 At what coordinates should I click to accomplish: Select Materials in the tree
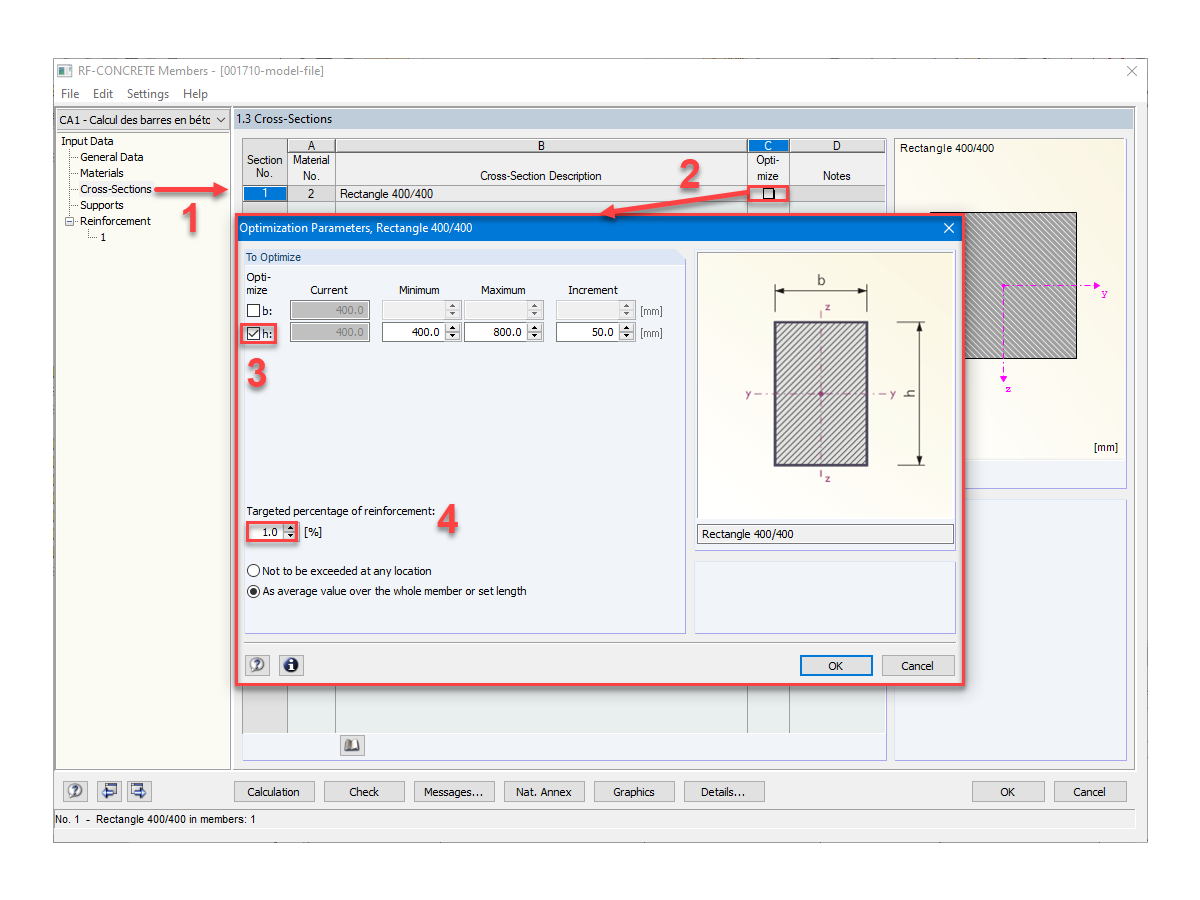click(102, 173)
